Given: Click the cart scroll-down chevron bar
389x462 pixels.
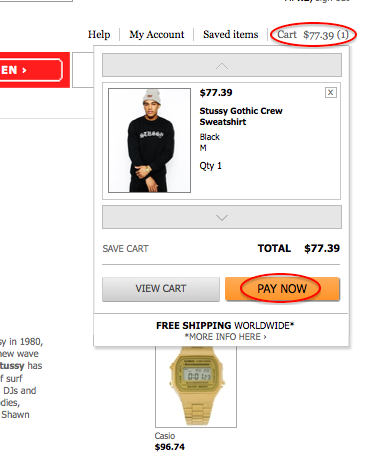Looking at the screenshot, I should coord(222,217).
